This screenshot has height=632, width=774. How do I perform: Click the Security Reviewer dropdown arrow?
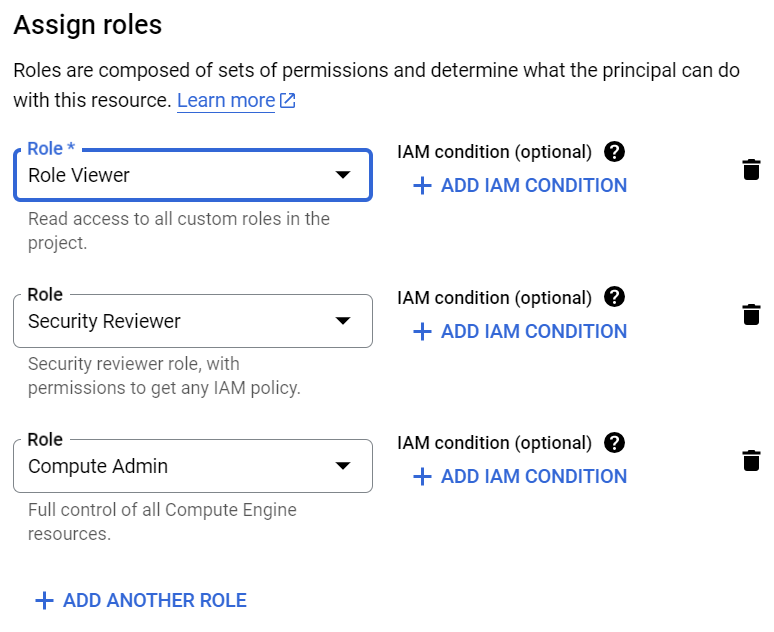pos(343,321)
